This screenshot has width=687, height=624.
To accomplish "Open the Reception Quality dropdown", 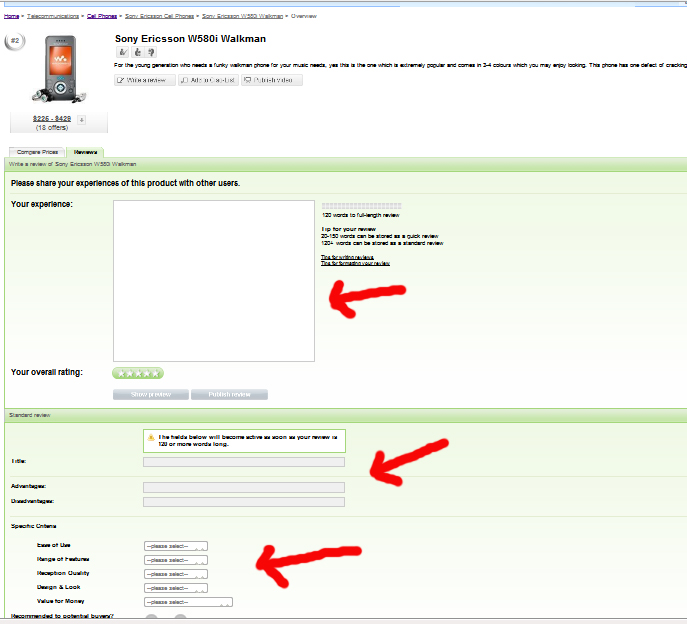I will (176, 574).
